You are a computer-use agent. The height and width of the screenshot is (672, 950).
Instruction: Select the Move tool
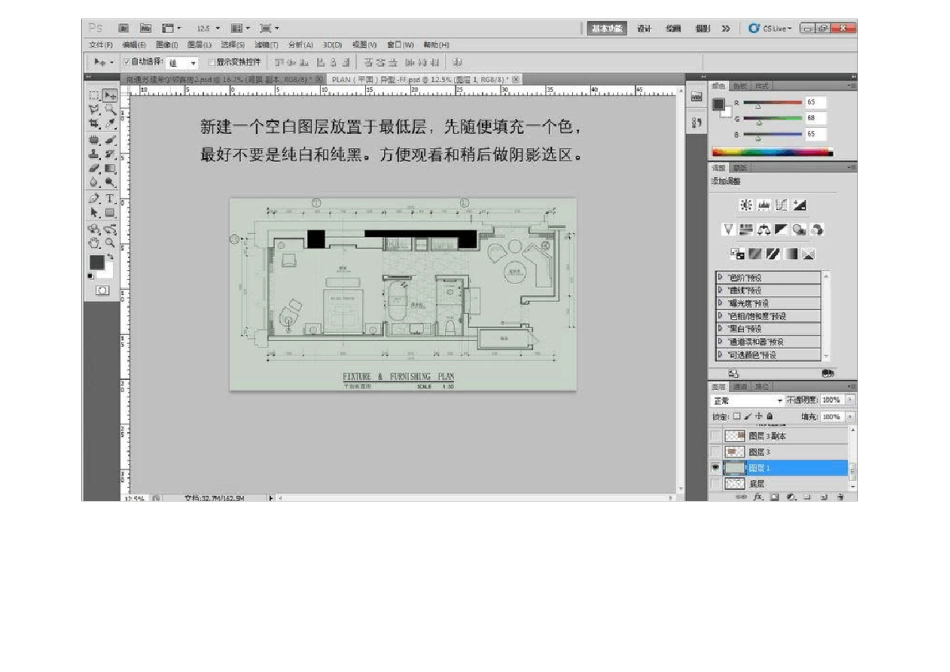coord(110,96)
